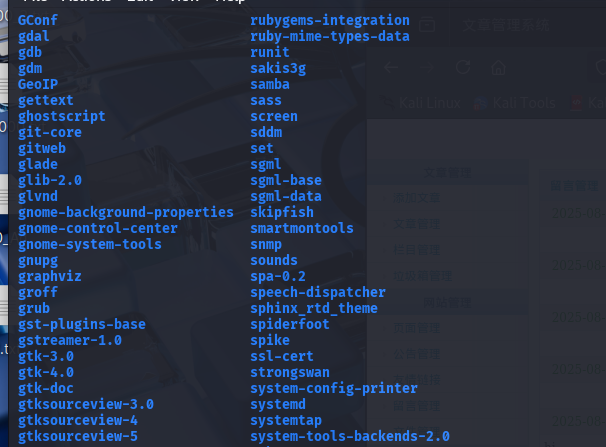The image size is (606, 447).
Task: Click the sgml-base entry
Action: pos(286,180)
